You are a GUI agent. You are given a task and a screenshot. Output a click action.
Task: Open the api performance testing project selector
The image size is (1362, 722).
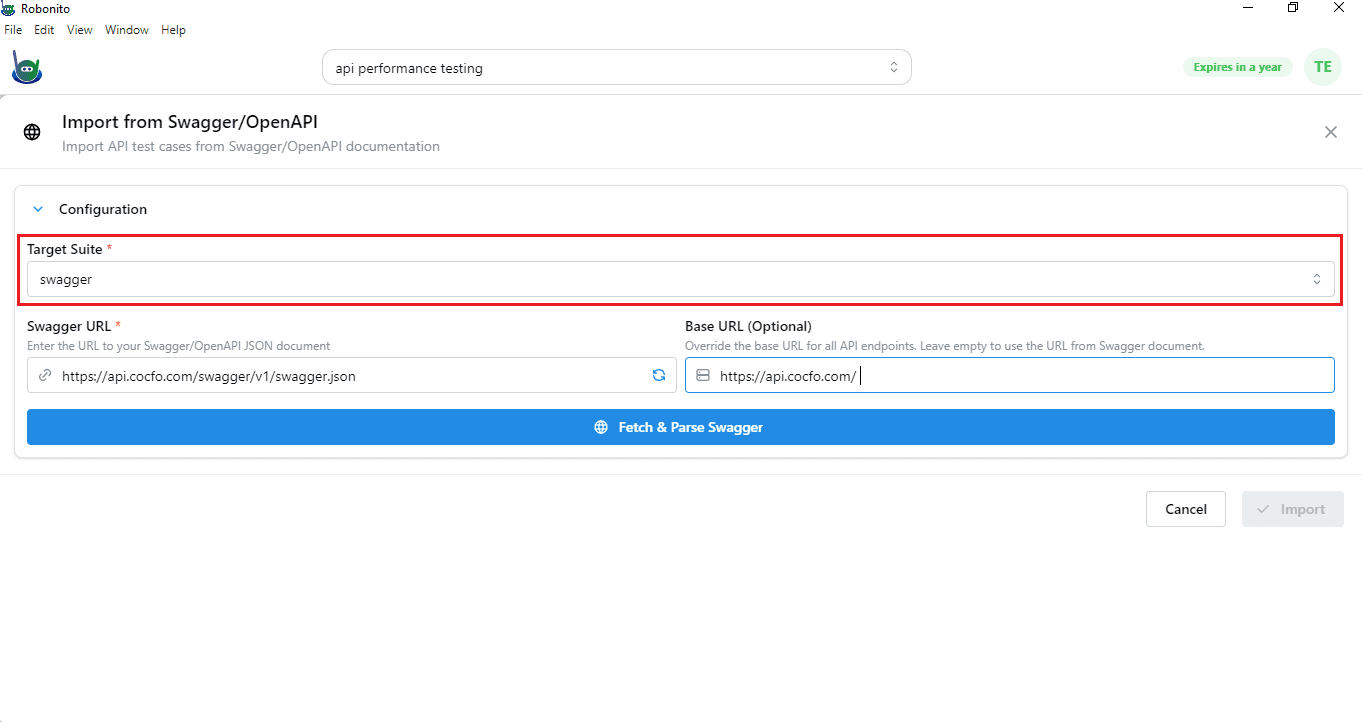click(616, 68)
